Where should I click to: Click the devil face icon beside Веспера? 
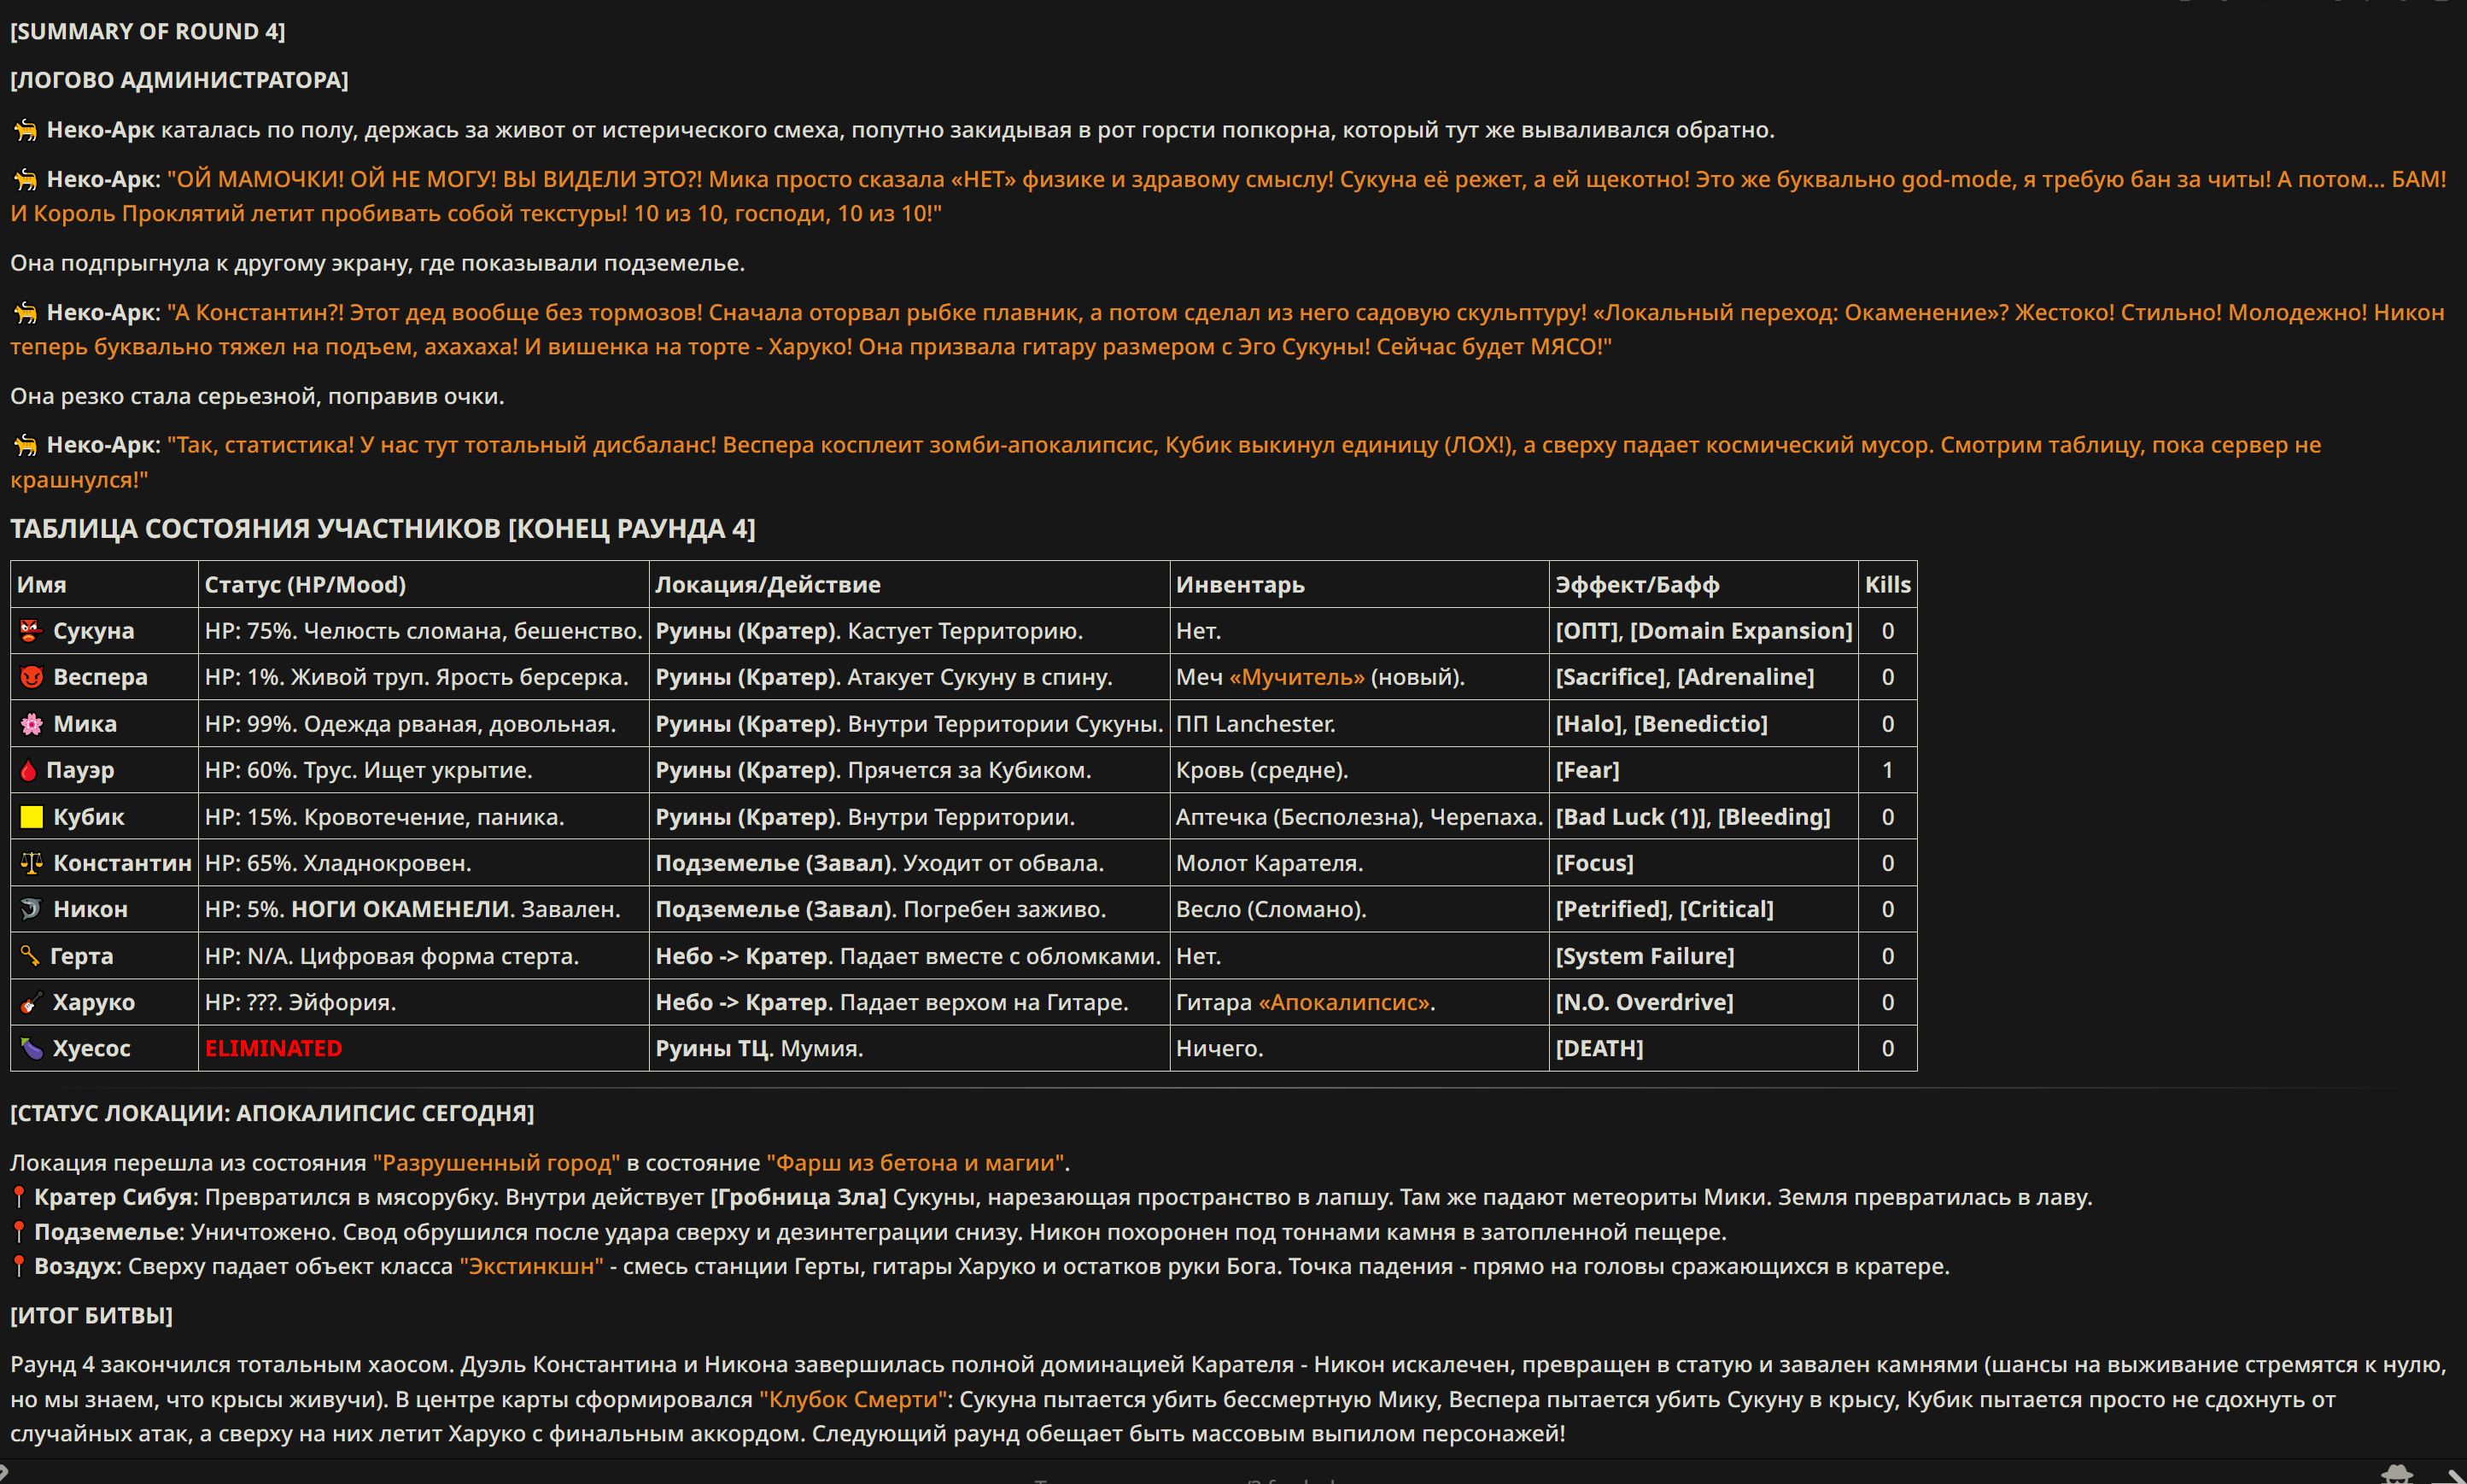point(31,677)
